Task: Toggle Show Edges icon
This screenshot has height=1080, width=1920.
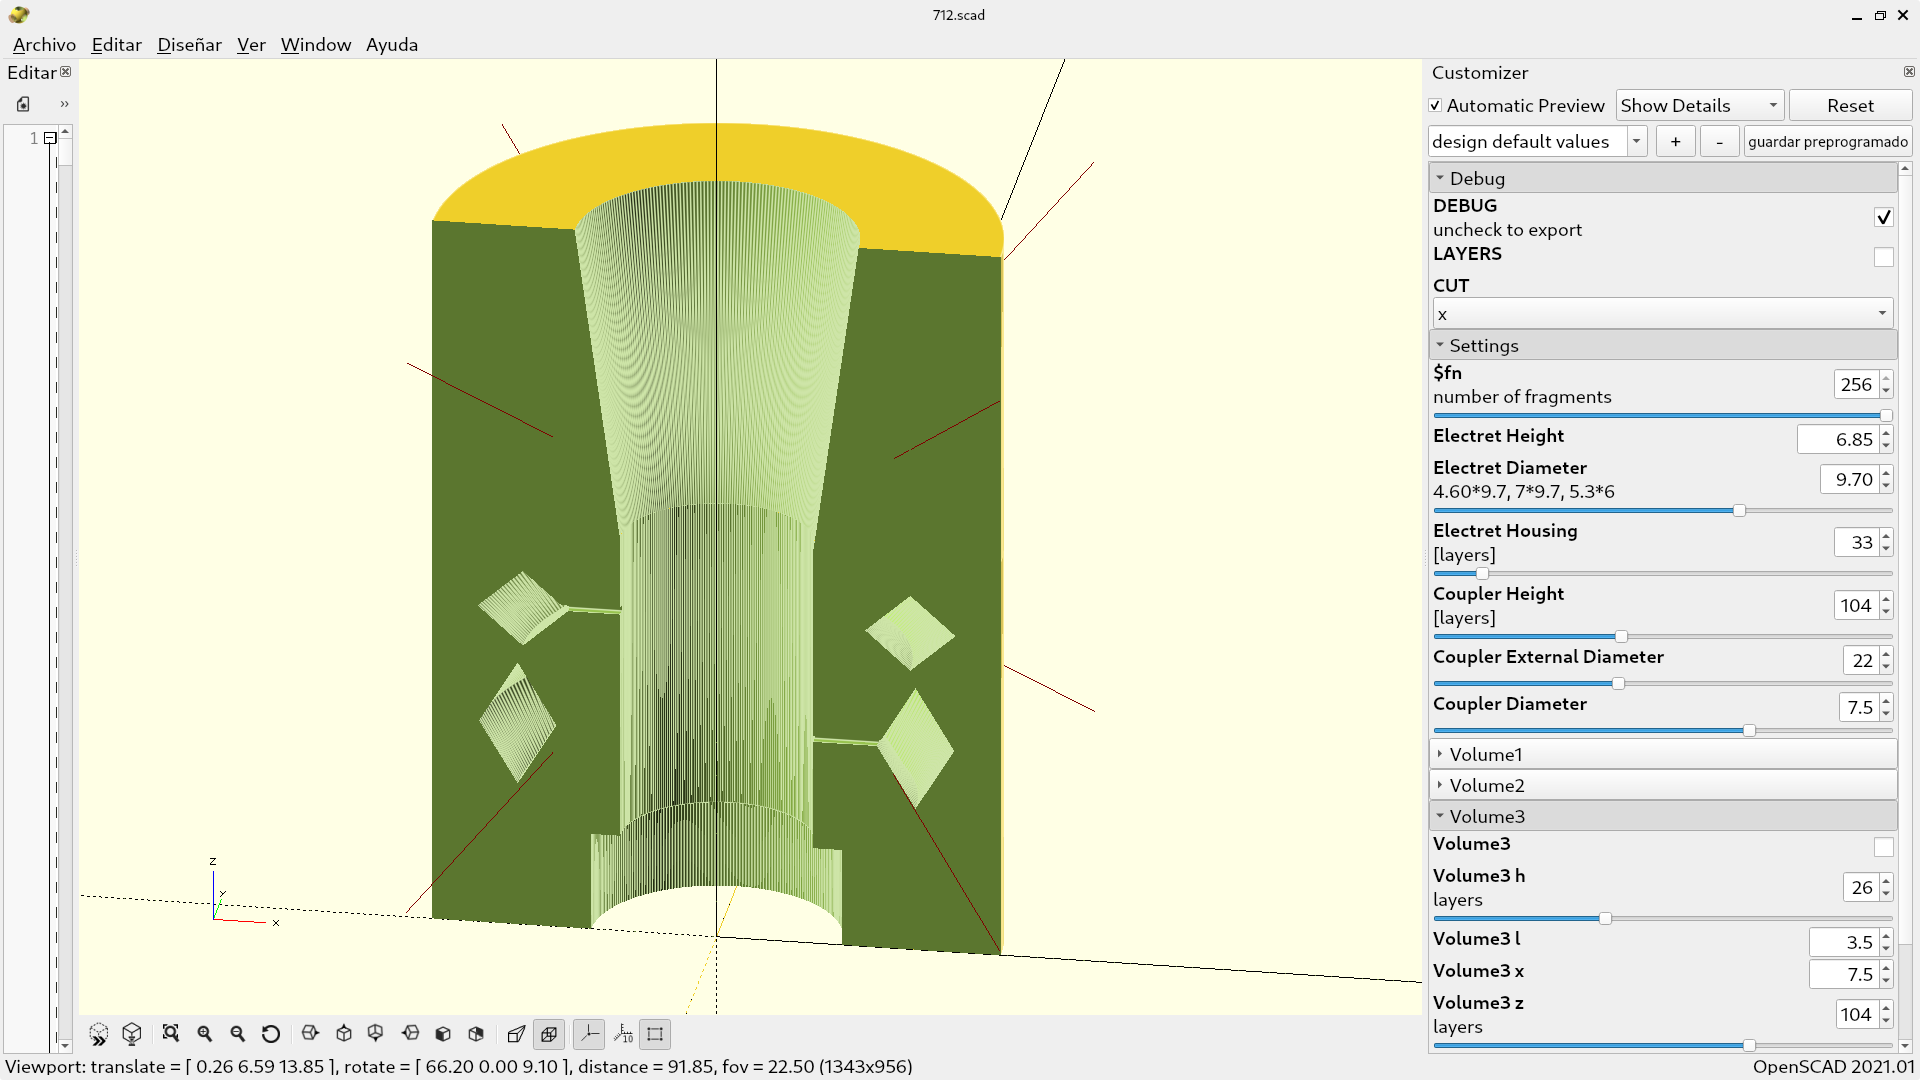Action: [x=655, y=1034]
